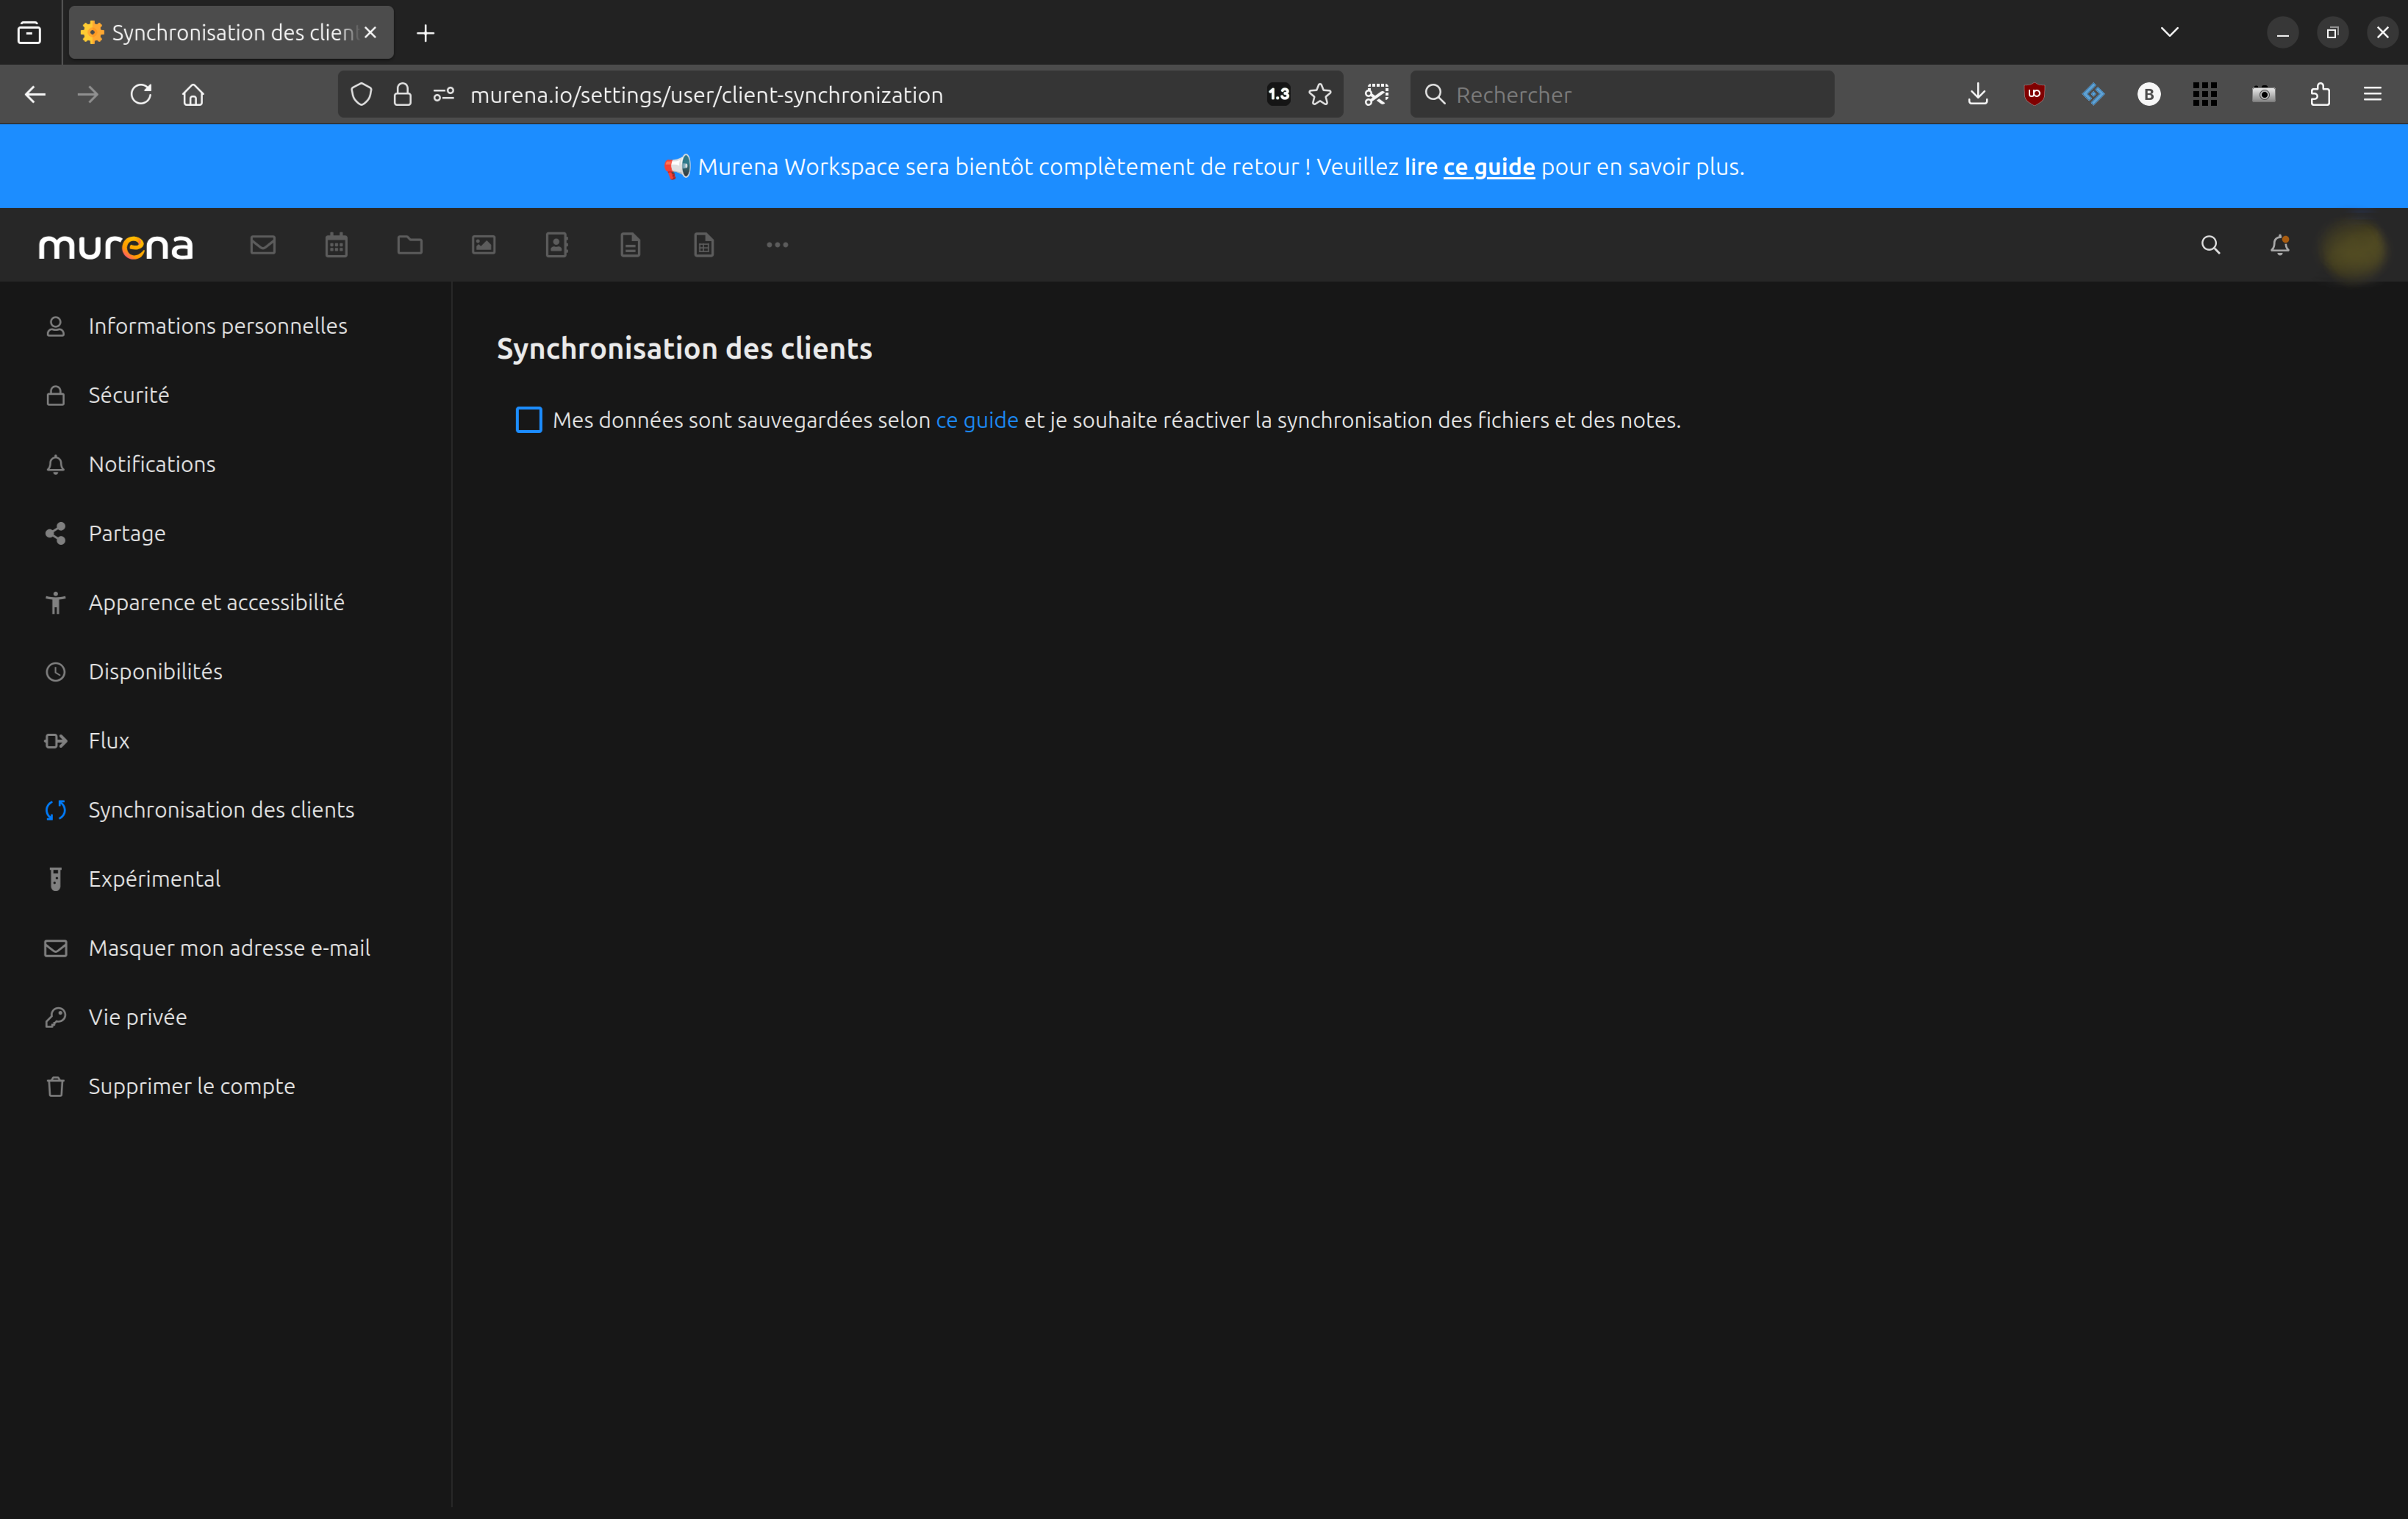Image resolution: width=2408 pixels, height=1519 pixels.
Task: Click the 1.3 zoom level badge
Action: coord(1279,94)
